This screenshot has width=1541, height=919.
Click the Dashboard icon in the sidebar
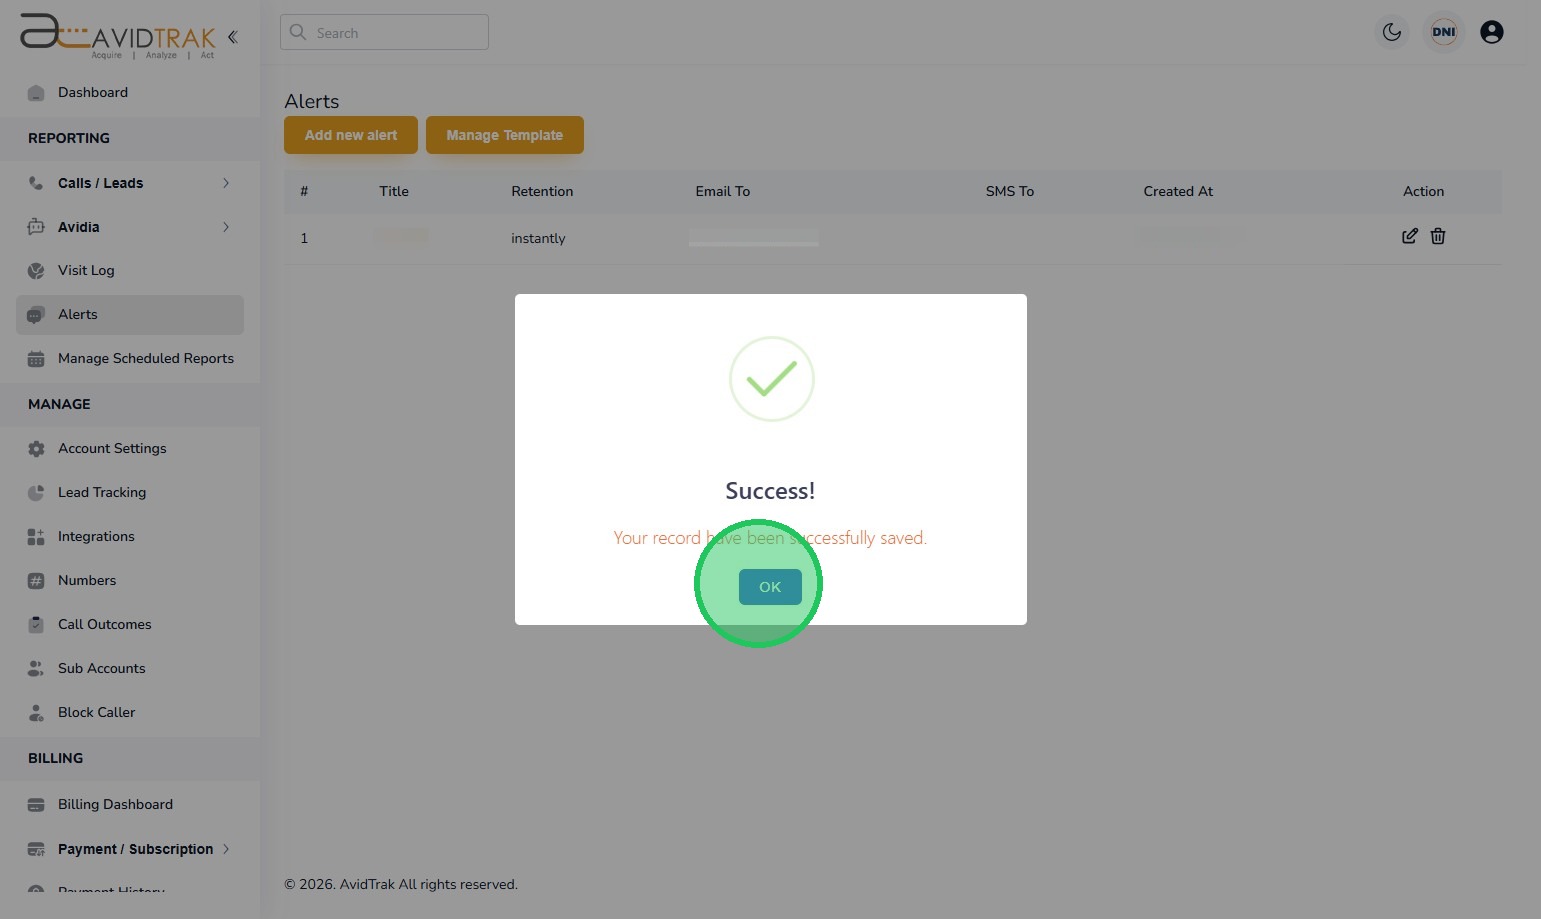(x=36, y=93)
